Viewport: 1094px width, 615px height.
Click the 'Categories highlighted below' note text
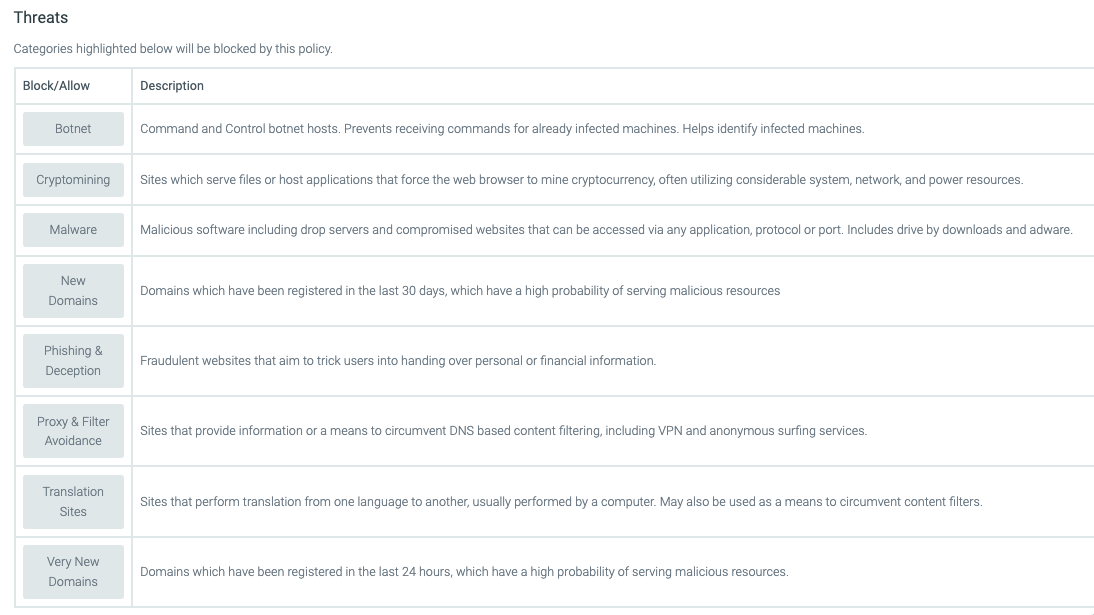pyautogui.click(x=173, y=49)
